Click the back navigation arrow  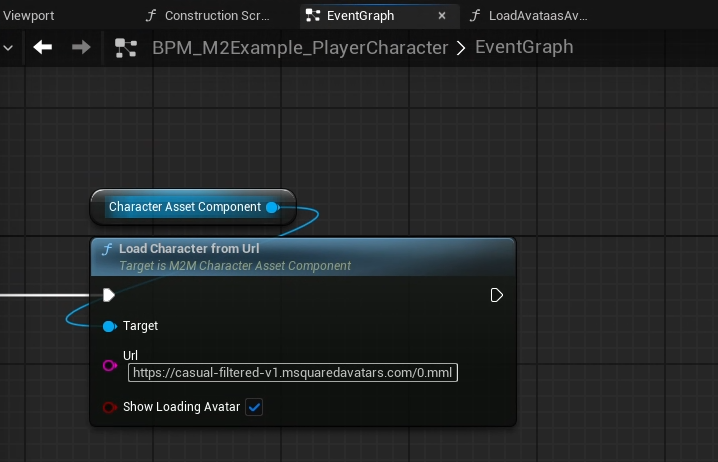[42, 47]
